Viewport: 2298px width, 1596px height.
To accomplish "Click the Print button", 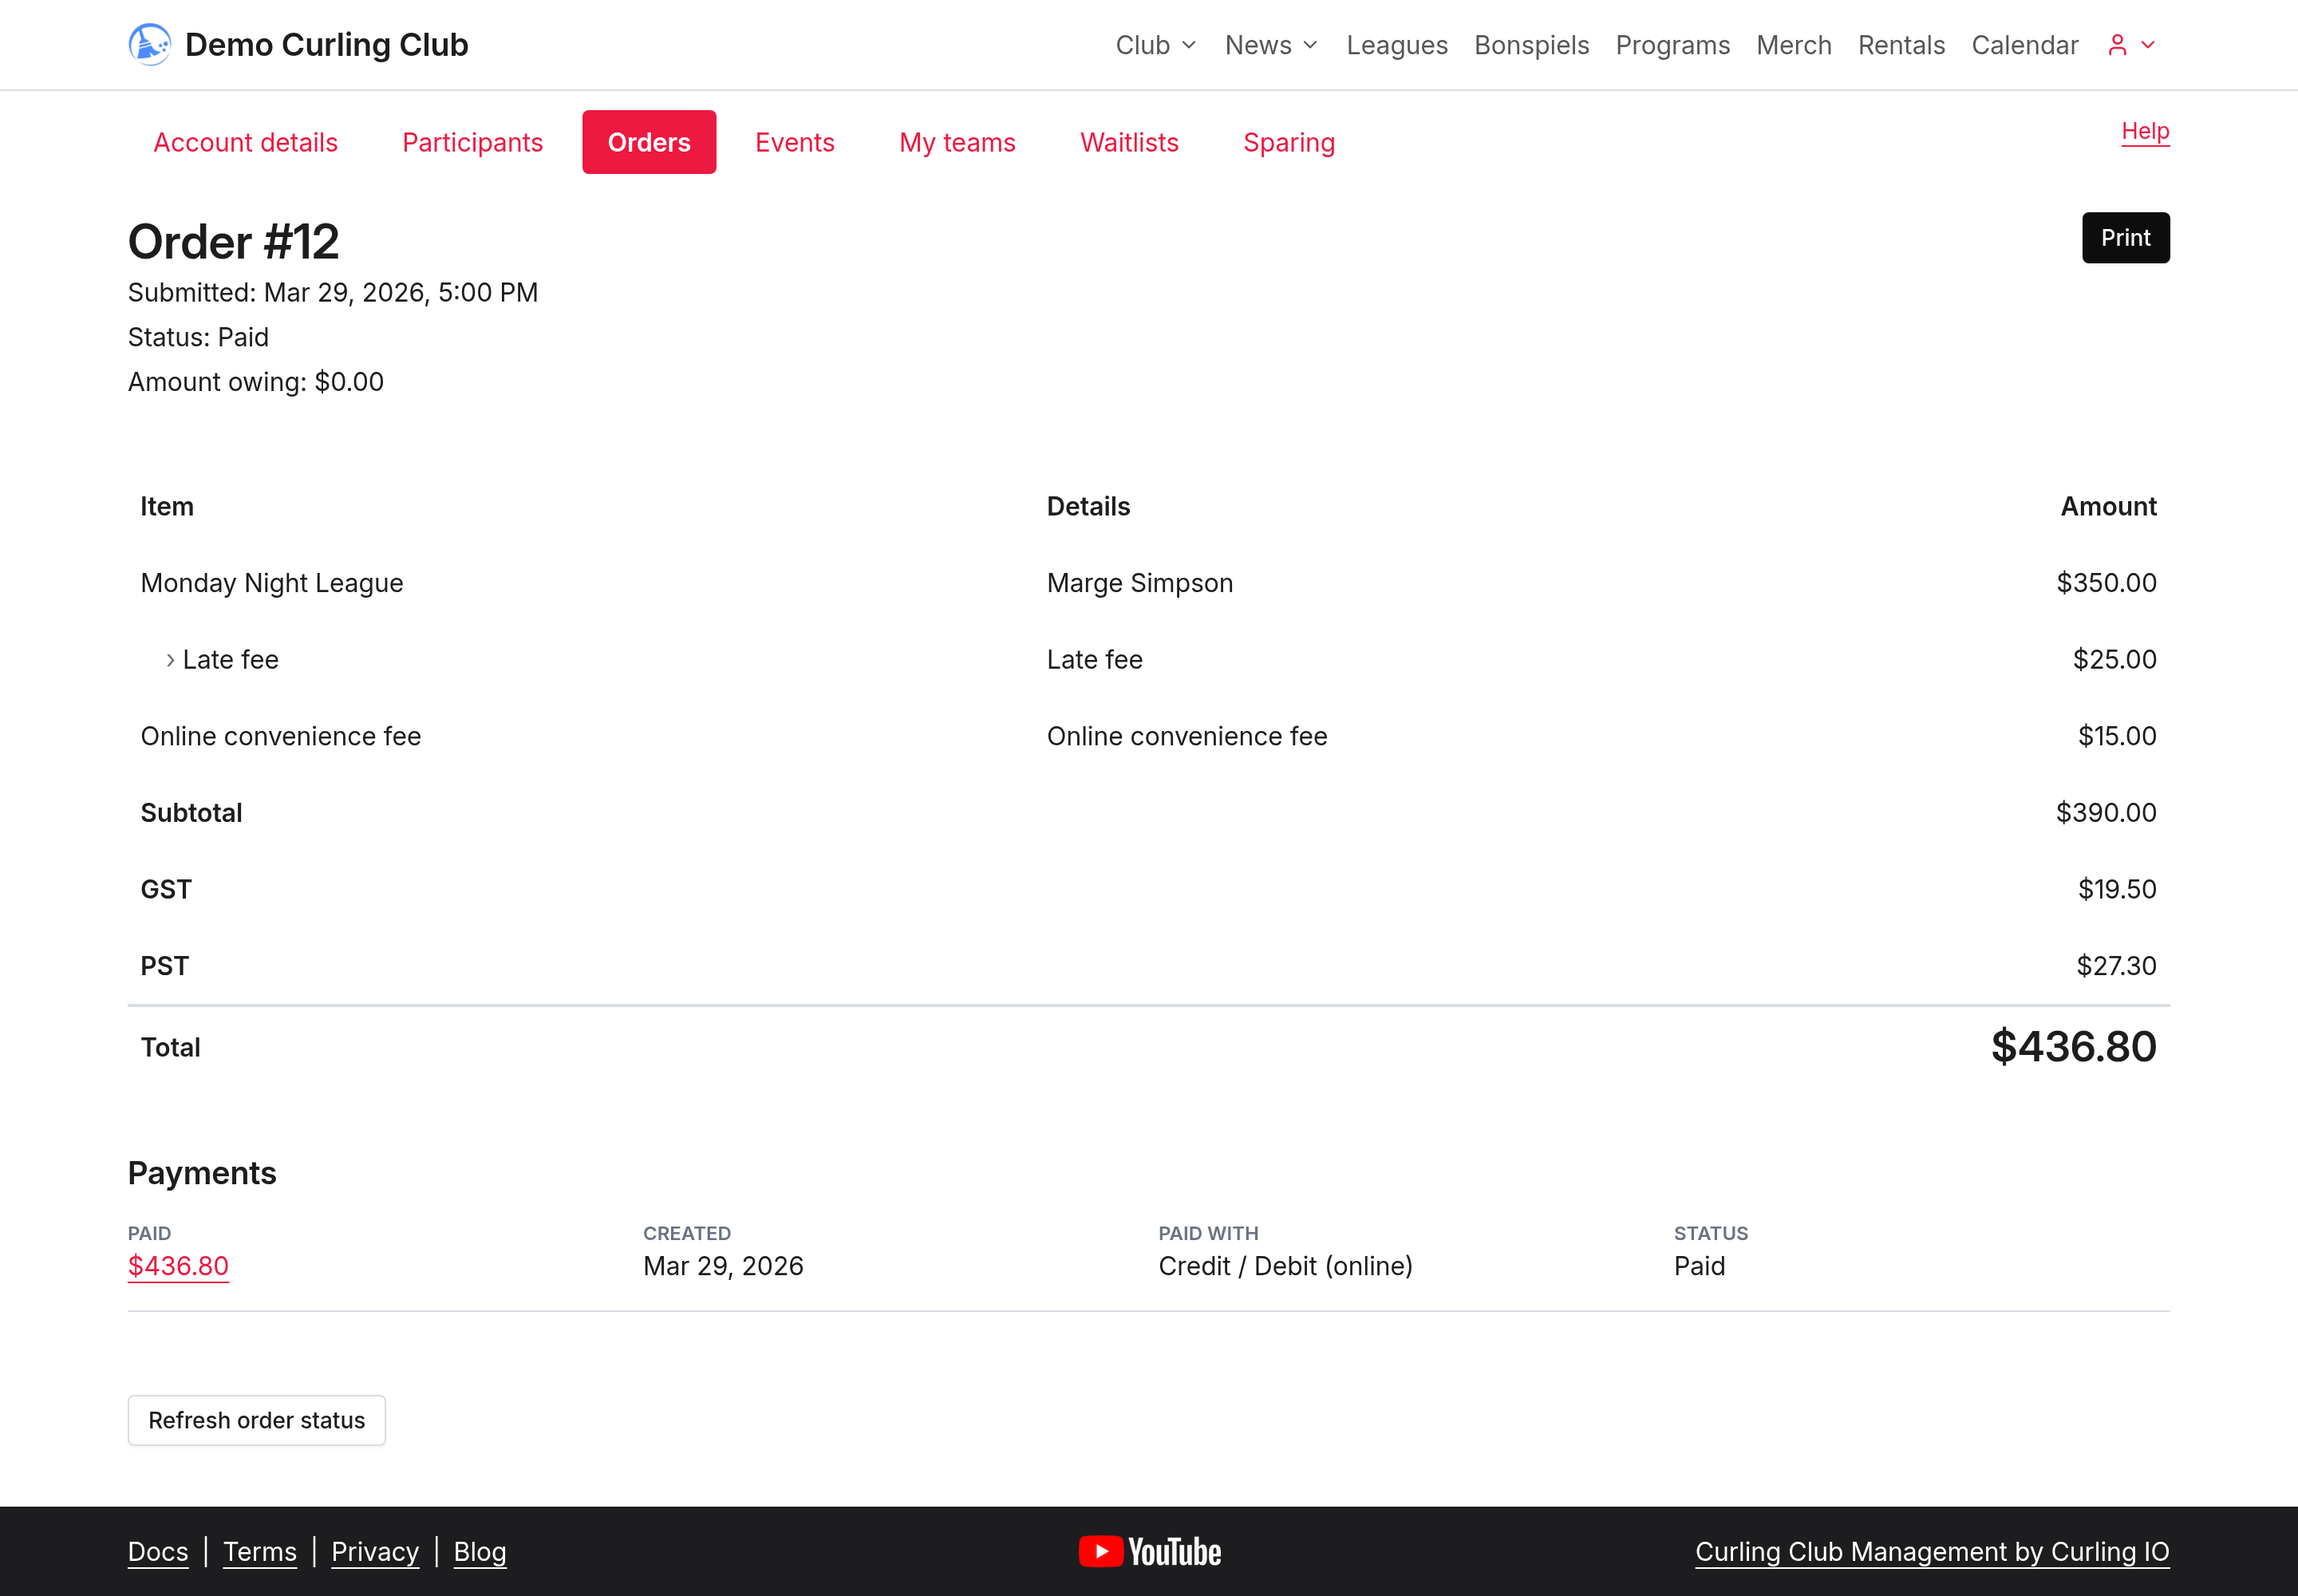I will 2125,238.
